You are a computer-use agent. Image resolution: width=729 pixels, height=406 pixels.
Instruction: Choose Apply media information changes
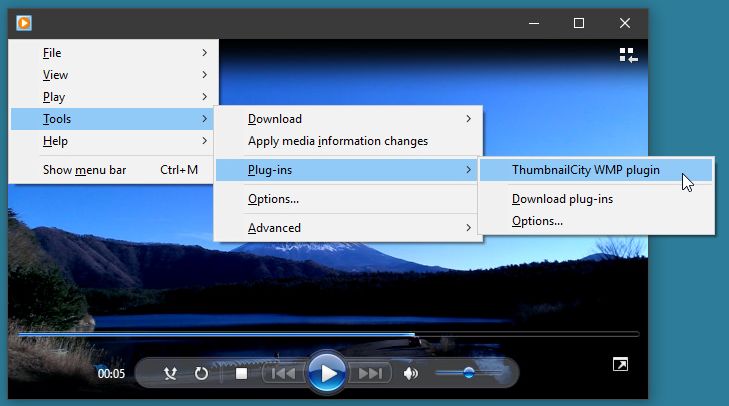point(348,141)
